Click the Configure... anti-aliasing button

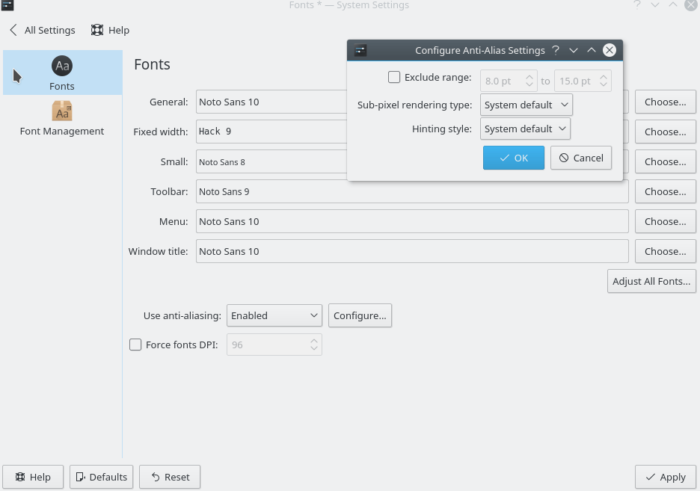pos(360,316)
